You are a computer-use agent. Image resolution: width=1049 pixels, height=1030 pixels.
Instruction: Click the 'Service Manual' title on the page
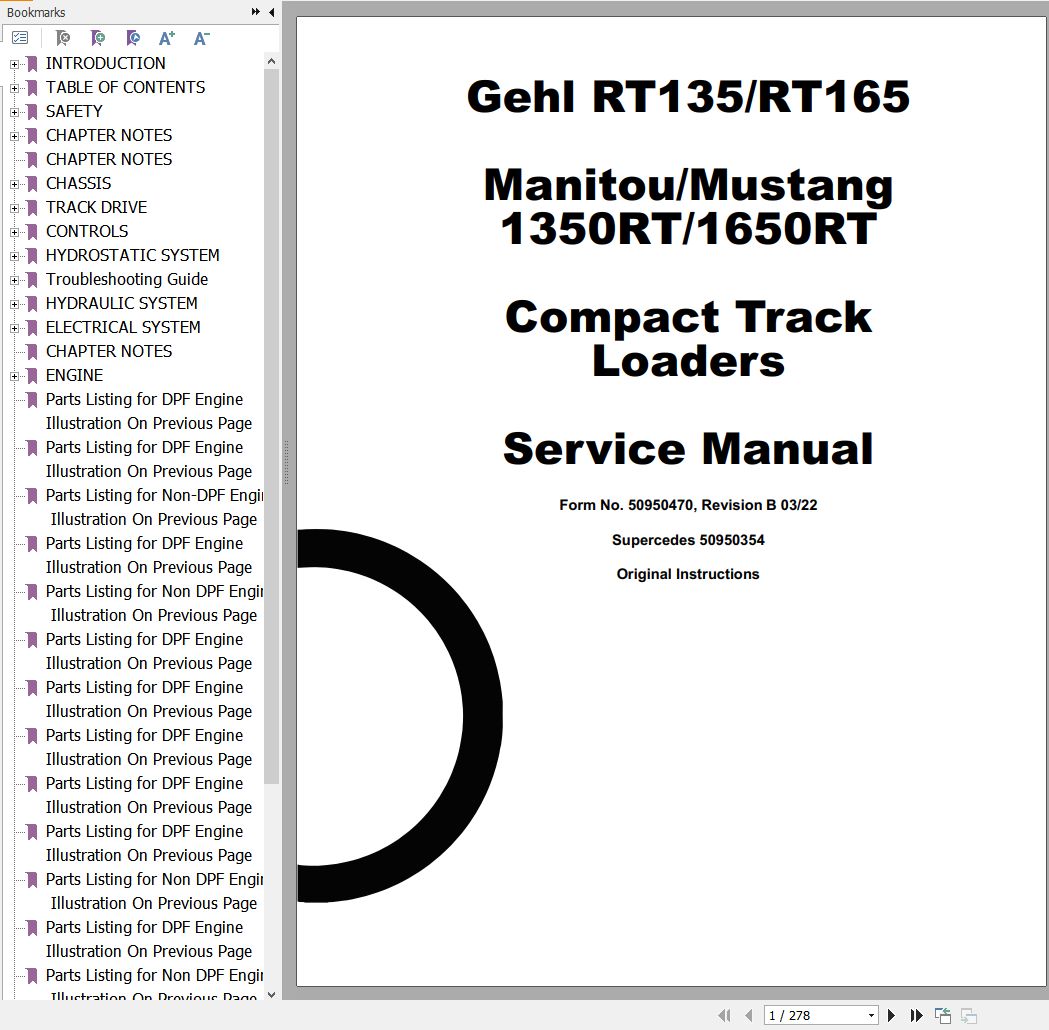tap(688, 448)
